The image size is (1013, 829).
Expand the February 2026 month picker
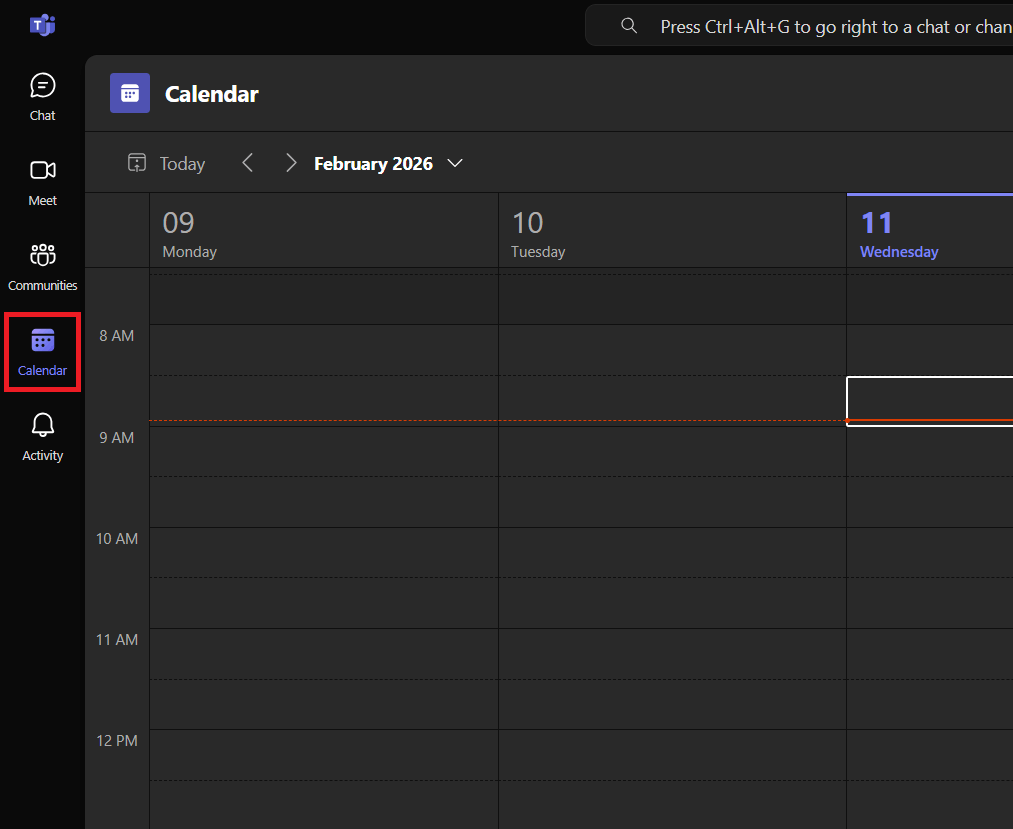(373, 163)
